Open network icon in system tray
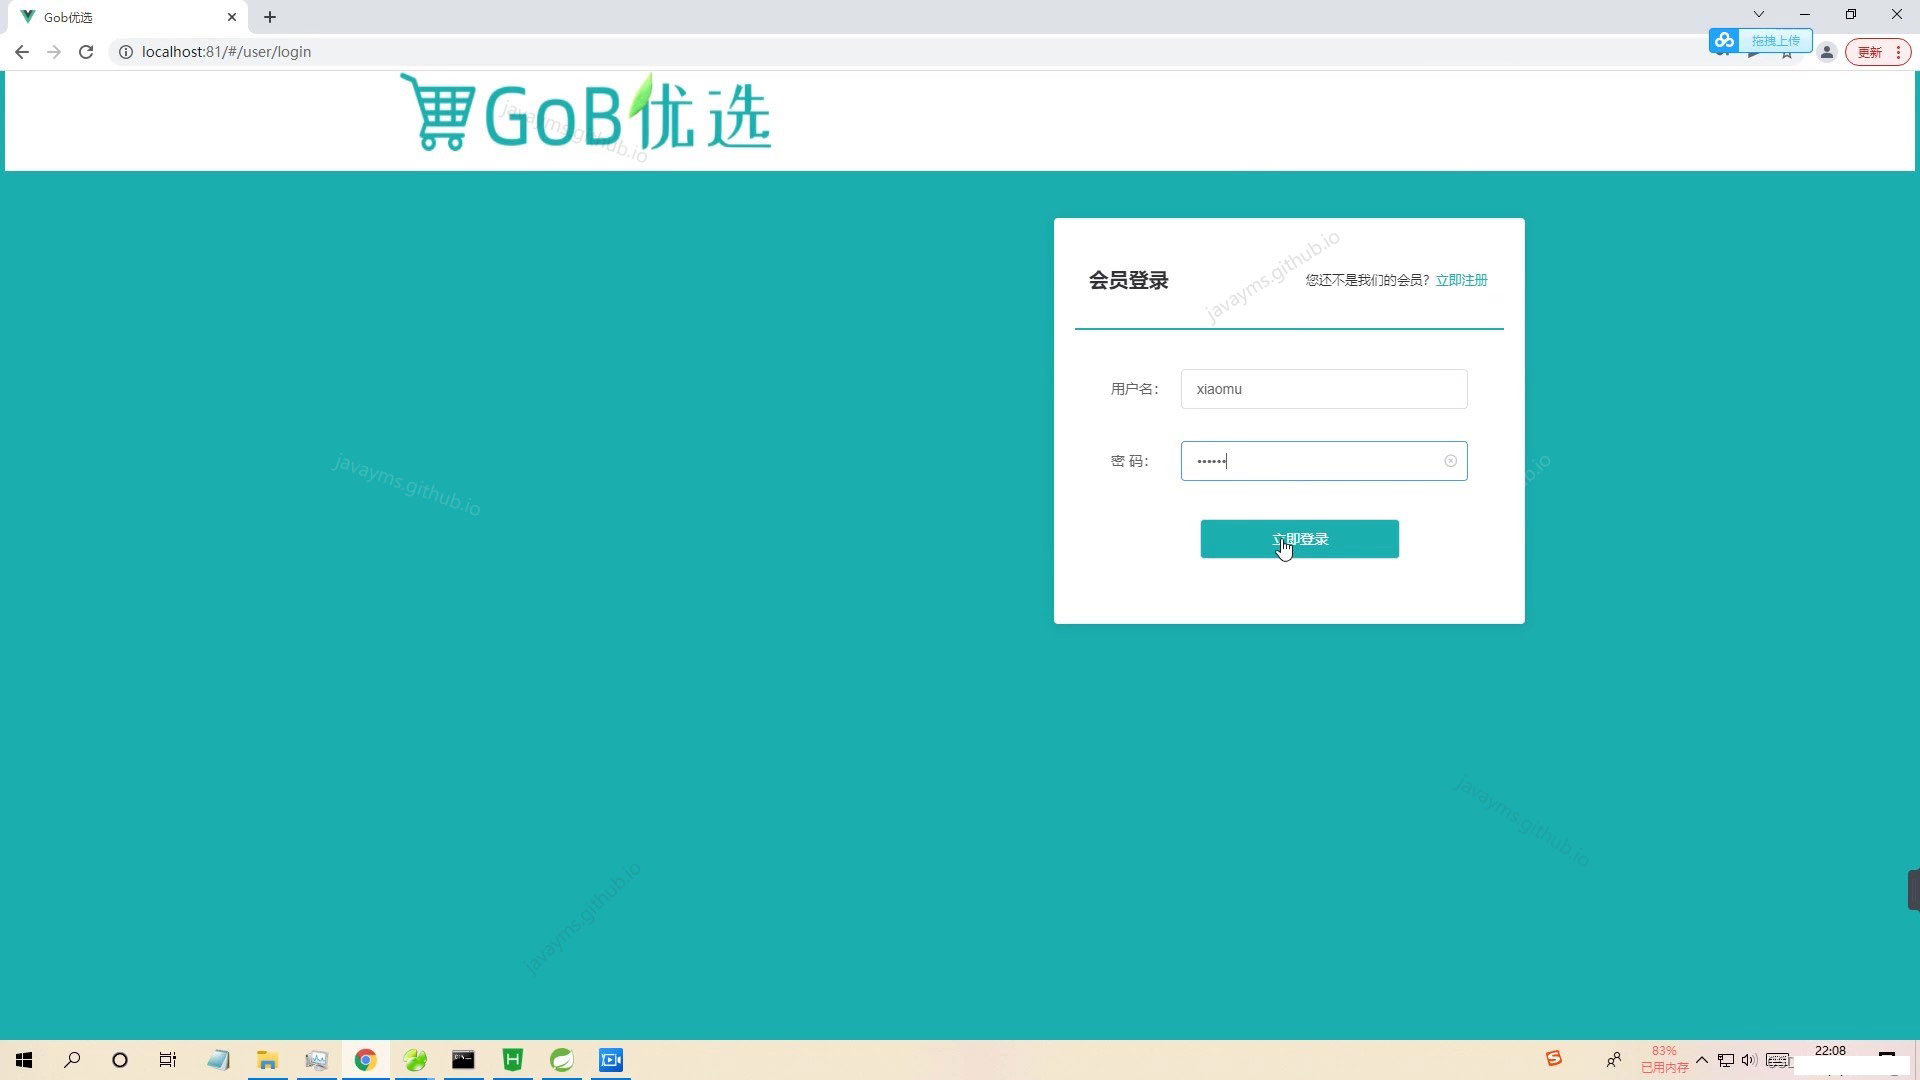This screenshot has width=1920, height=1080. pyautogui.click(x=1726, y=1060)
